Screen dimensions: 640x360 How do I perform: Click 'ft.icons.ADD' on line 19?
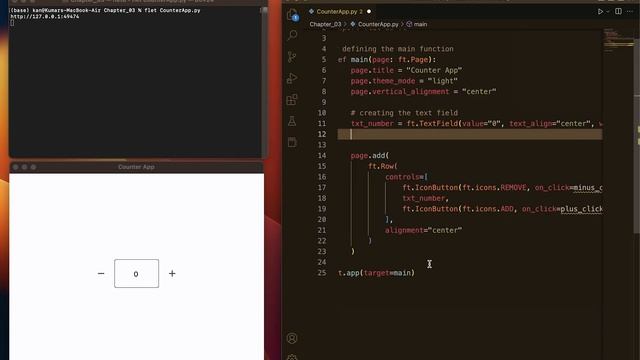point(487,209)
